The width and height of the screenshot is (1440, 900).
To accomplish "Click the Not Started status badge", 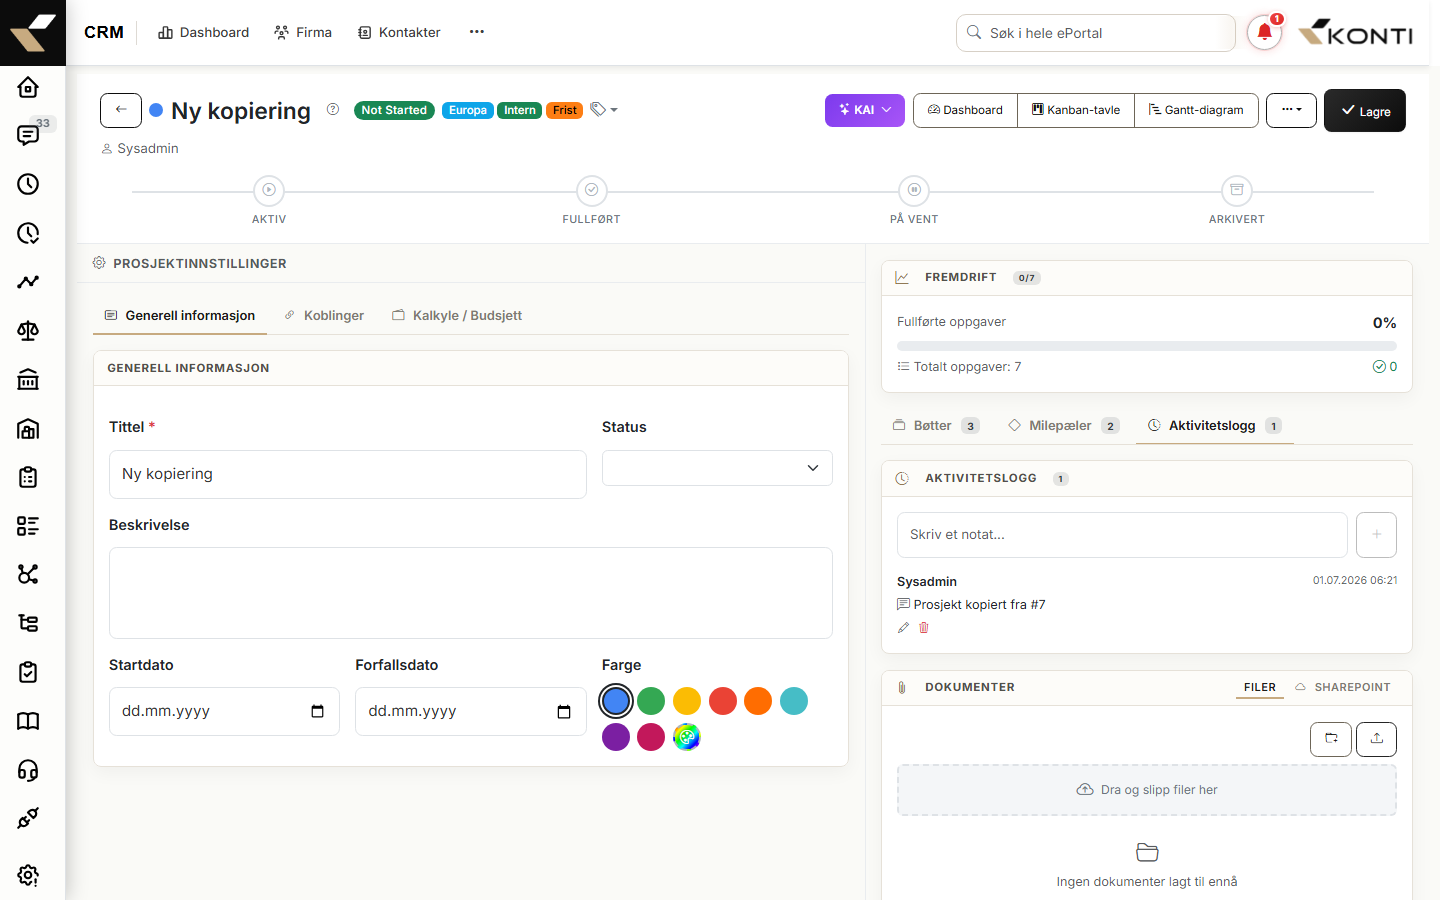I will tap(394, 110).
